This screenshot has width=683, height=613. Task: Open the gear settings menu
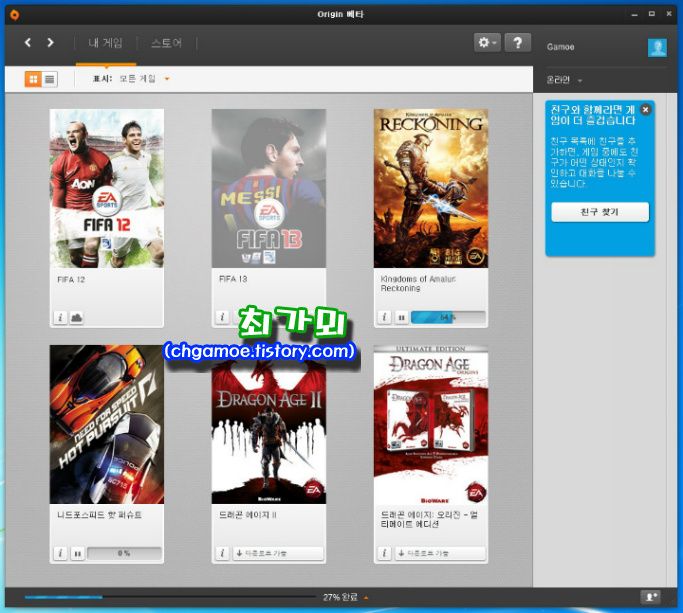pyautogui.click(x=487, y=43)
